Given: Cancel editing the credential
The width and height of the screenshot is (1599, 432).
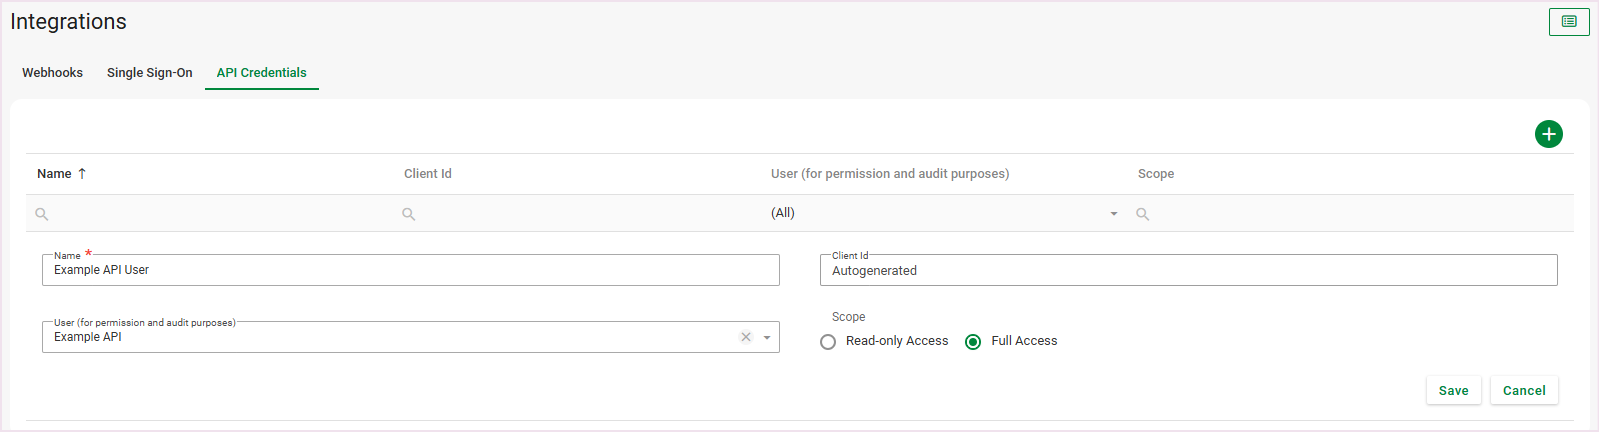Looking at the screenshot, I should pos(1524,391).
